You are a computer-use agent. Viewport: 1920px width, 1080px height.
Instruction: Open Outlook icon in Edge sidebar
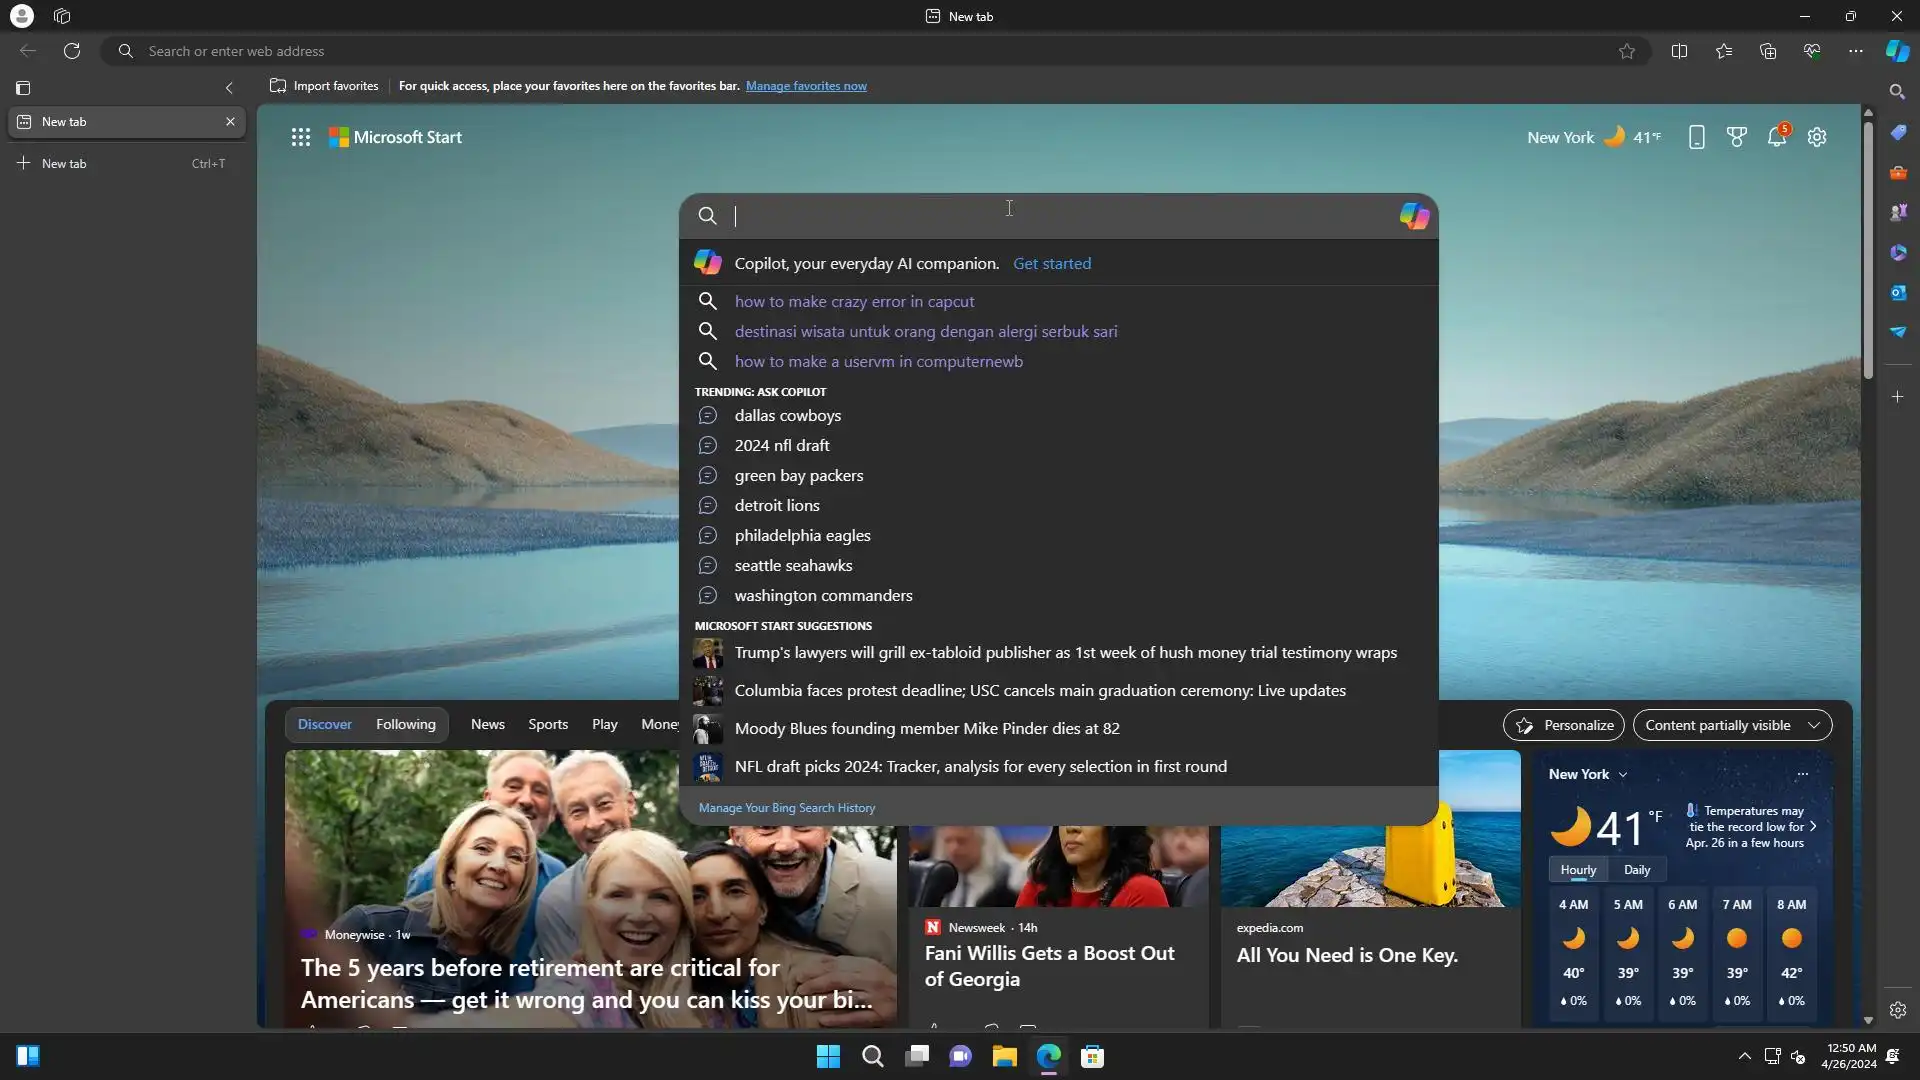coord(1898,292)
